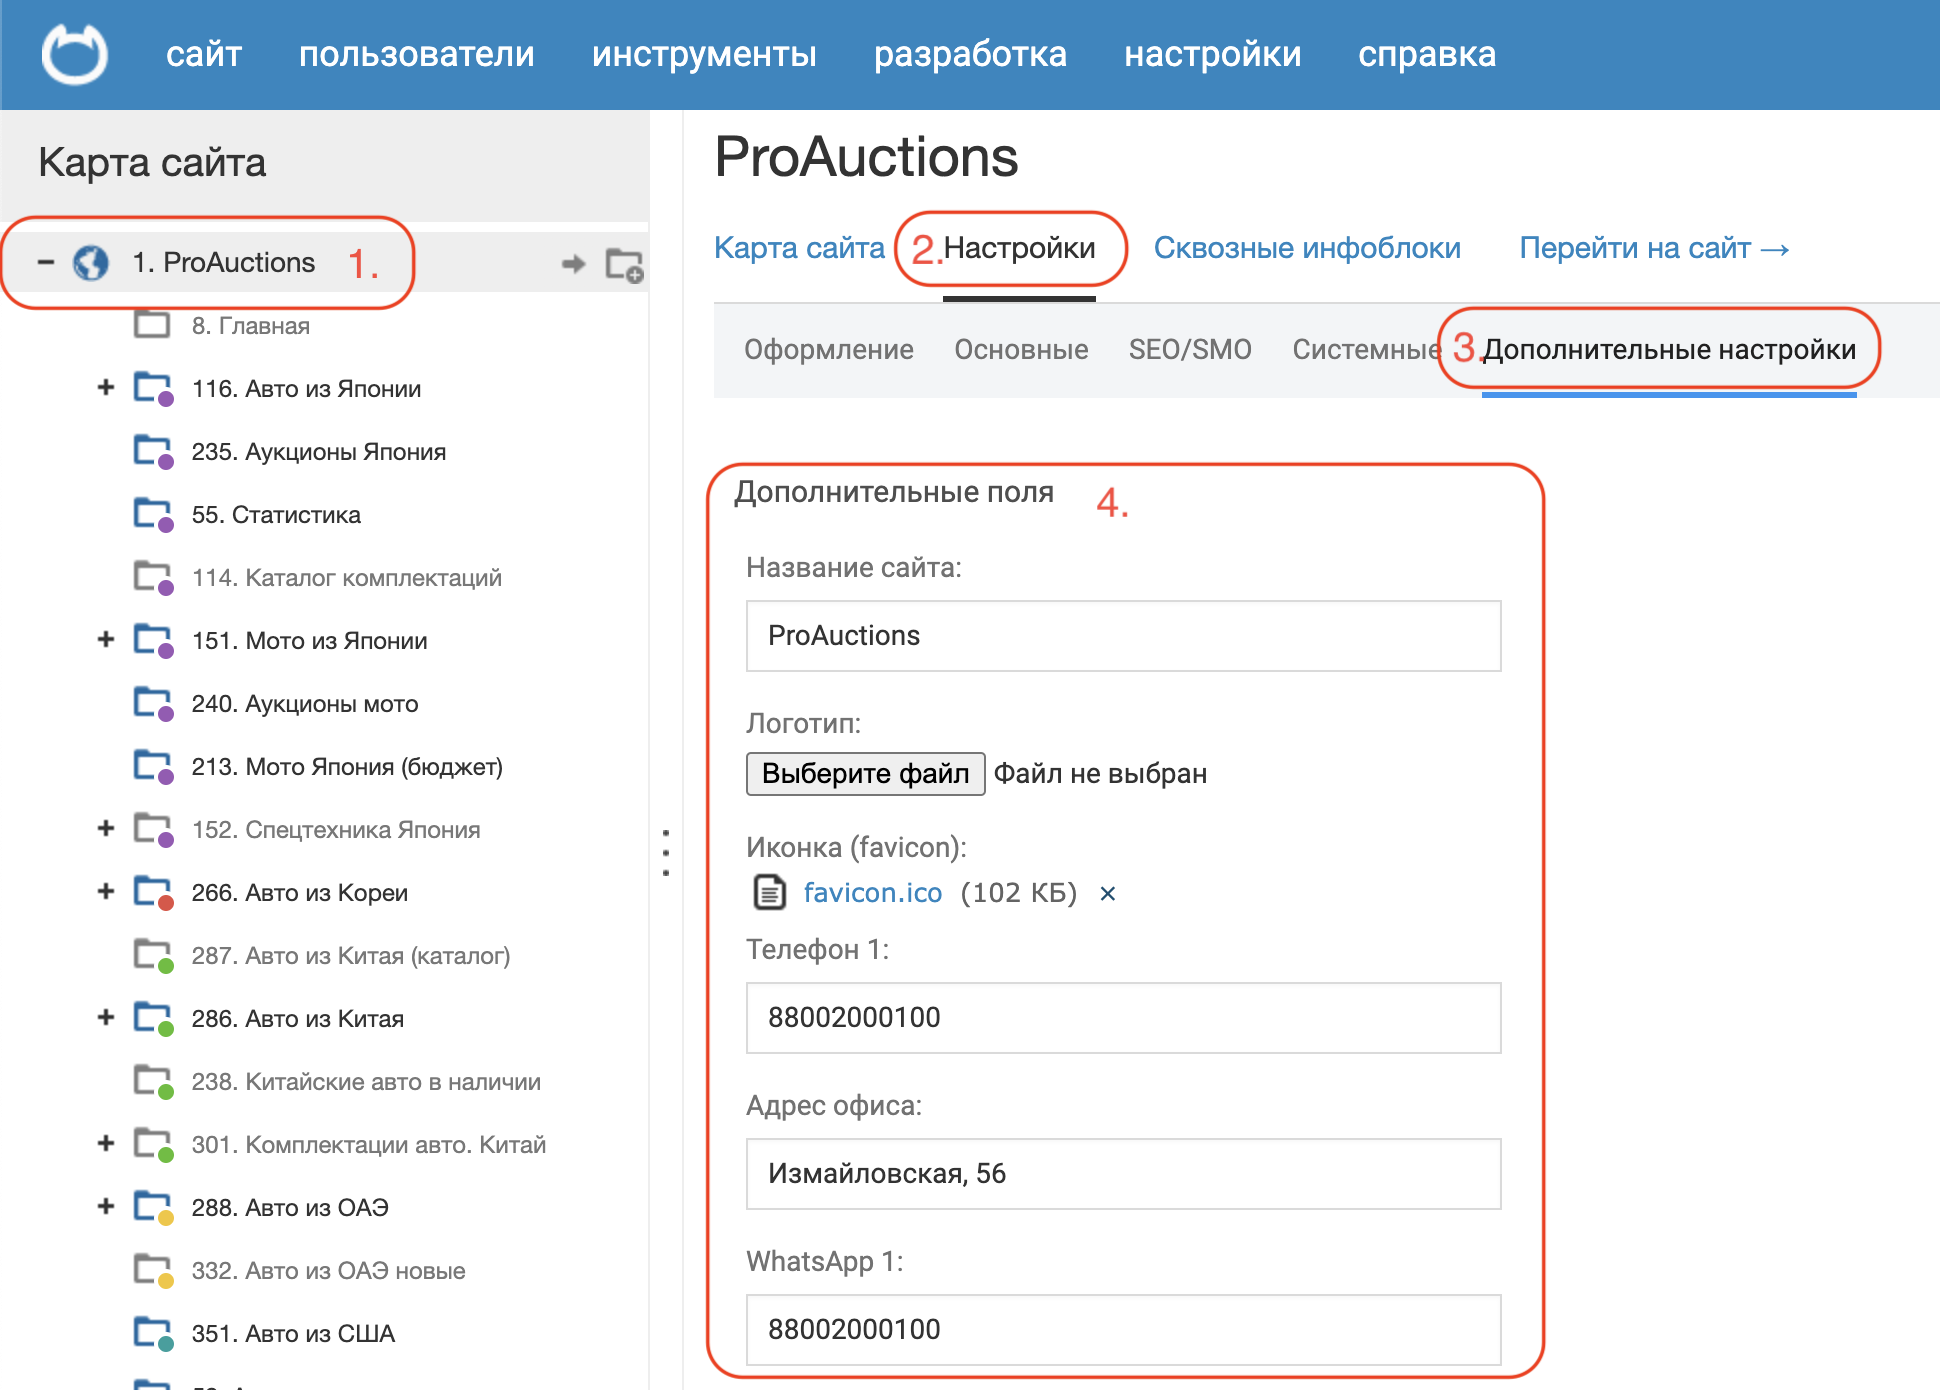Viewport: 1940px width, 1390px height.
Task: Expand 301. Комплектации авто. Китай node
Action: [x=106, y=1143]
